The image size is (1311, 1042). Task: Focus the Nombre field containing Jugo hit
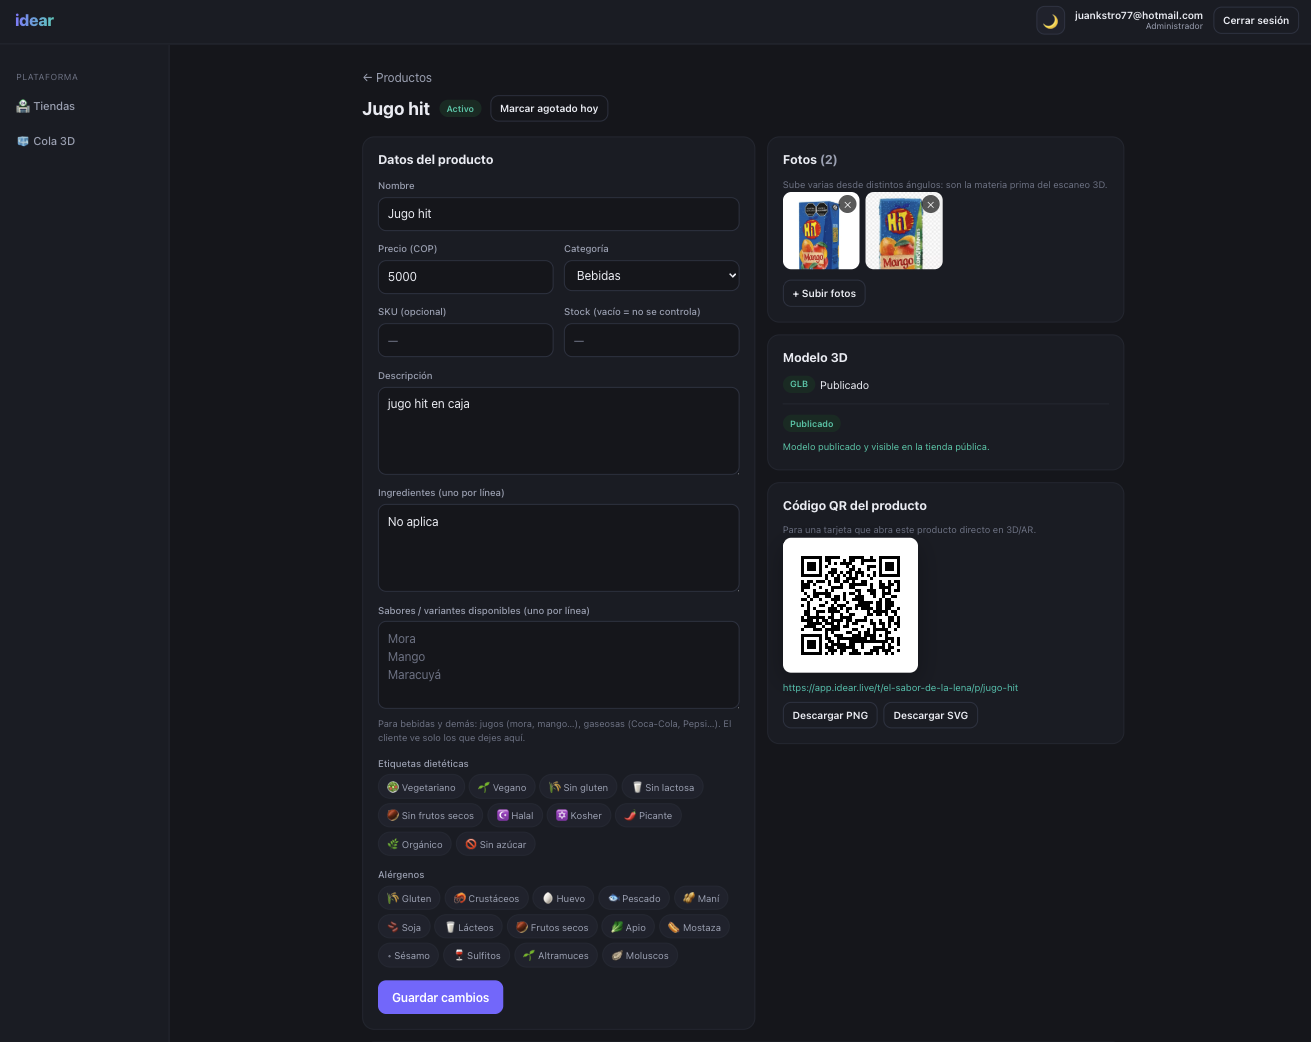558,214
